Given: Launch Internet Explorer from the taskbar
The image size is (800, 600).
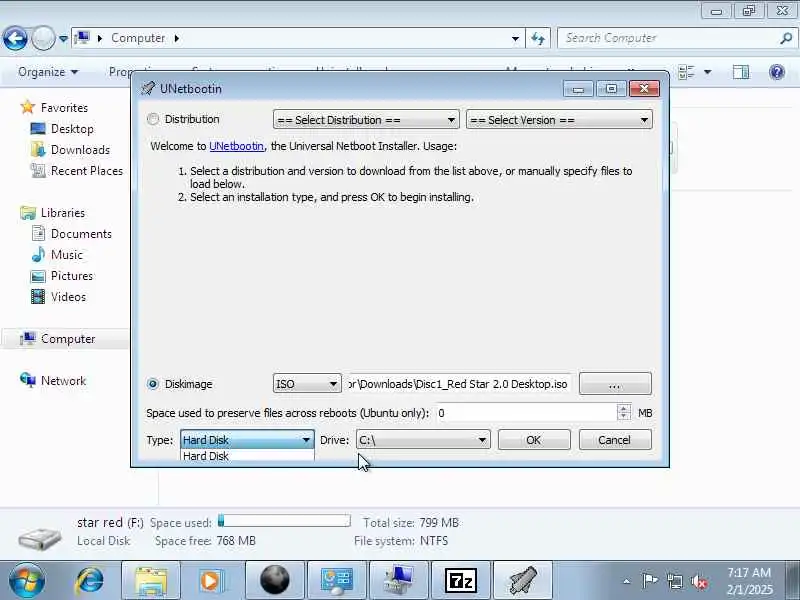Looking at the screenshot, I should [x=90, y=580].
